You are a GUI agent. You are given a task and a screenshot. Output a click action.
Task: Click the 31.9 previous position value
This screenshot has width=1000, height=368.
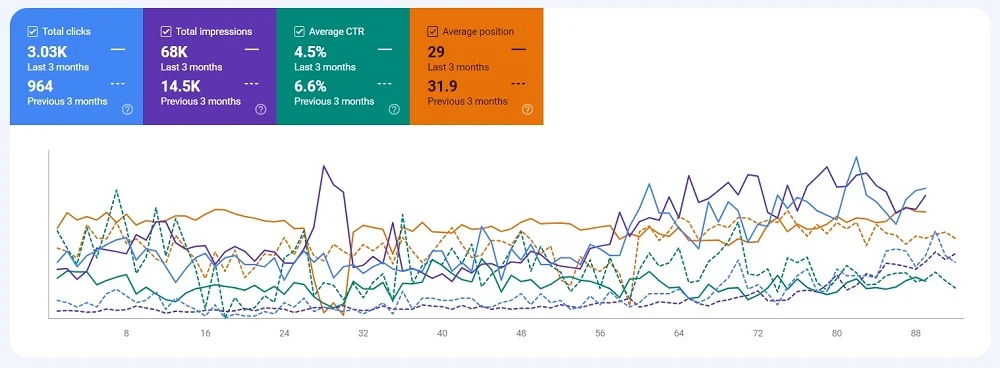pos(443,86)
